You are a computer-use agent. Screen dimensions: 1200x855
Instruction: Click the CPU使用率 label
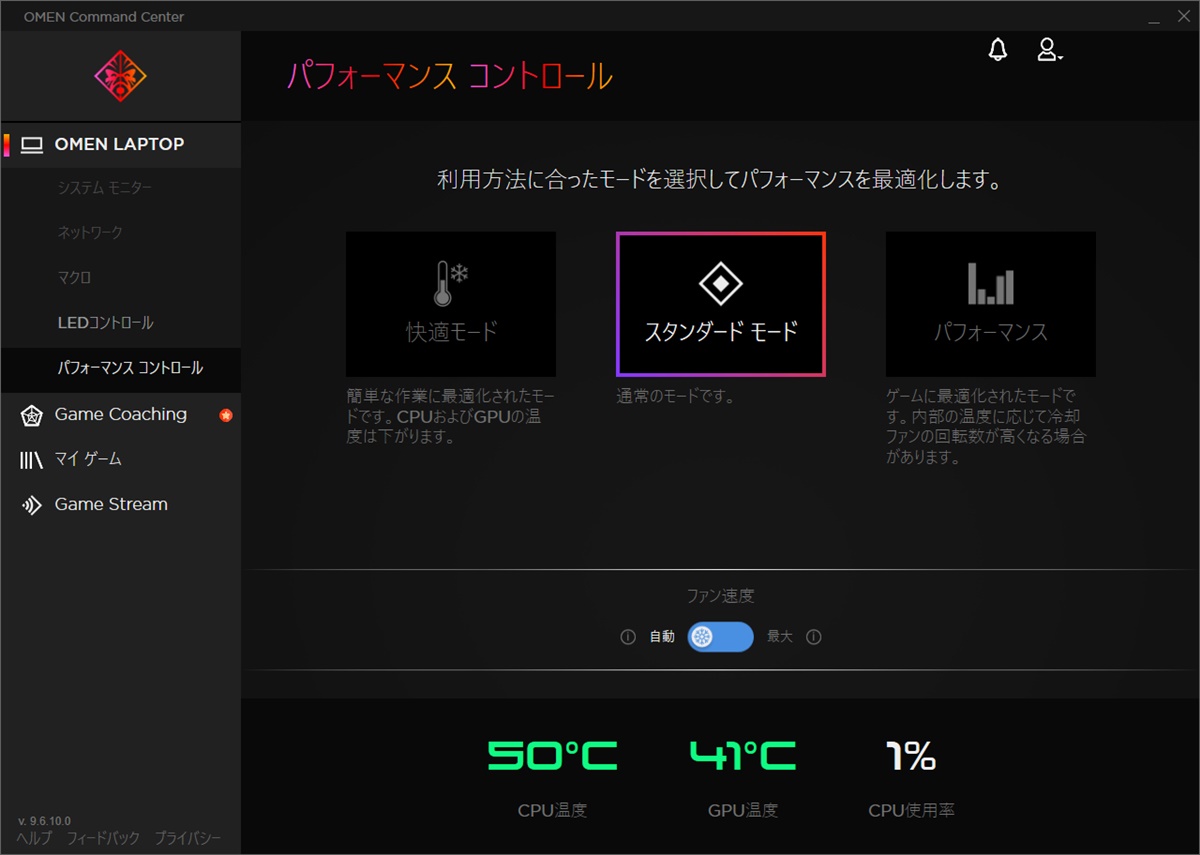tap(911, 811)
